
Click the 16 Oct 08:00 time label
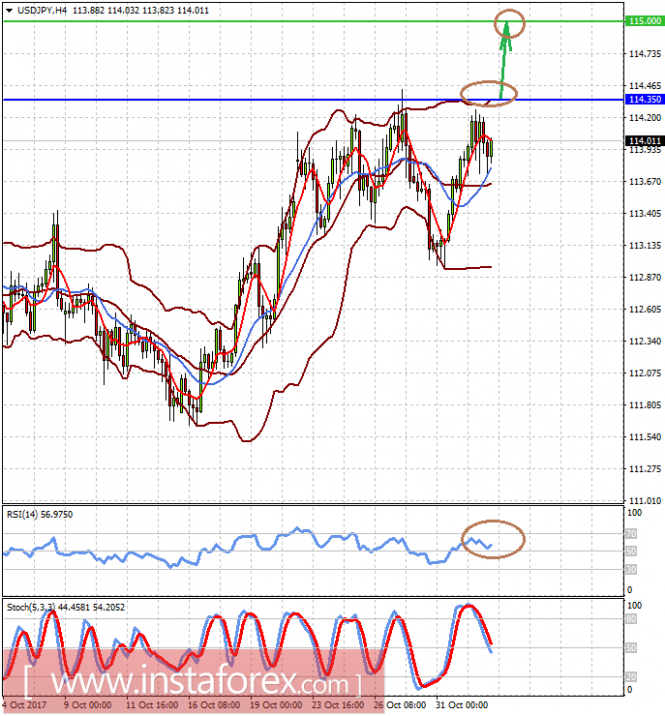[x=213, y=704]
